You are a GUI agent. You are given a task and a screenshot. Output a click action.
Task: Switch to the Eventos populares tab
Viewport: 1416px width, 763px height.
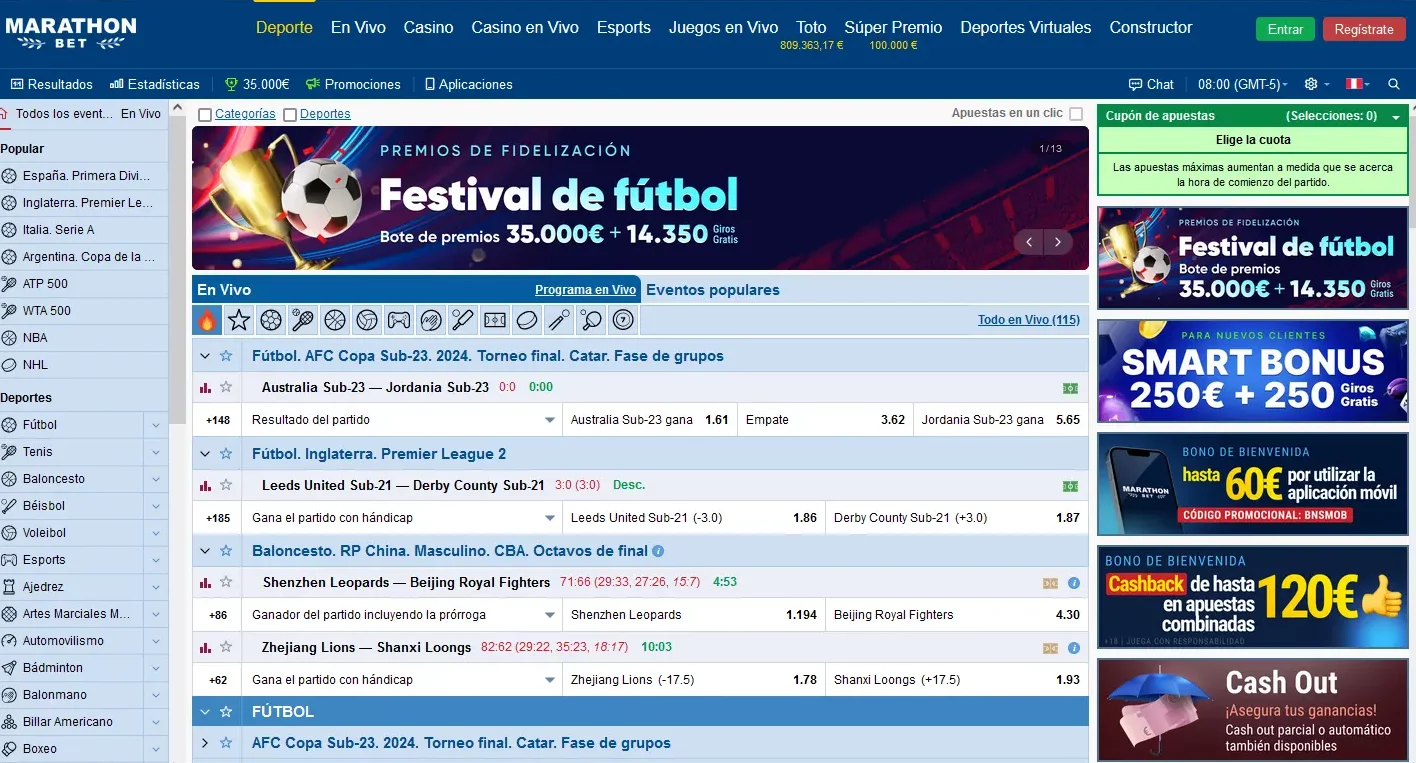click(713, 290)
